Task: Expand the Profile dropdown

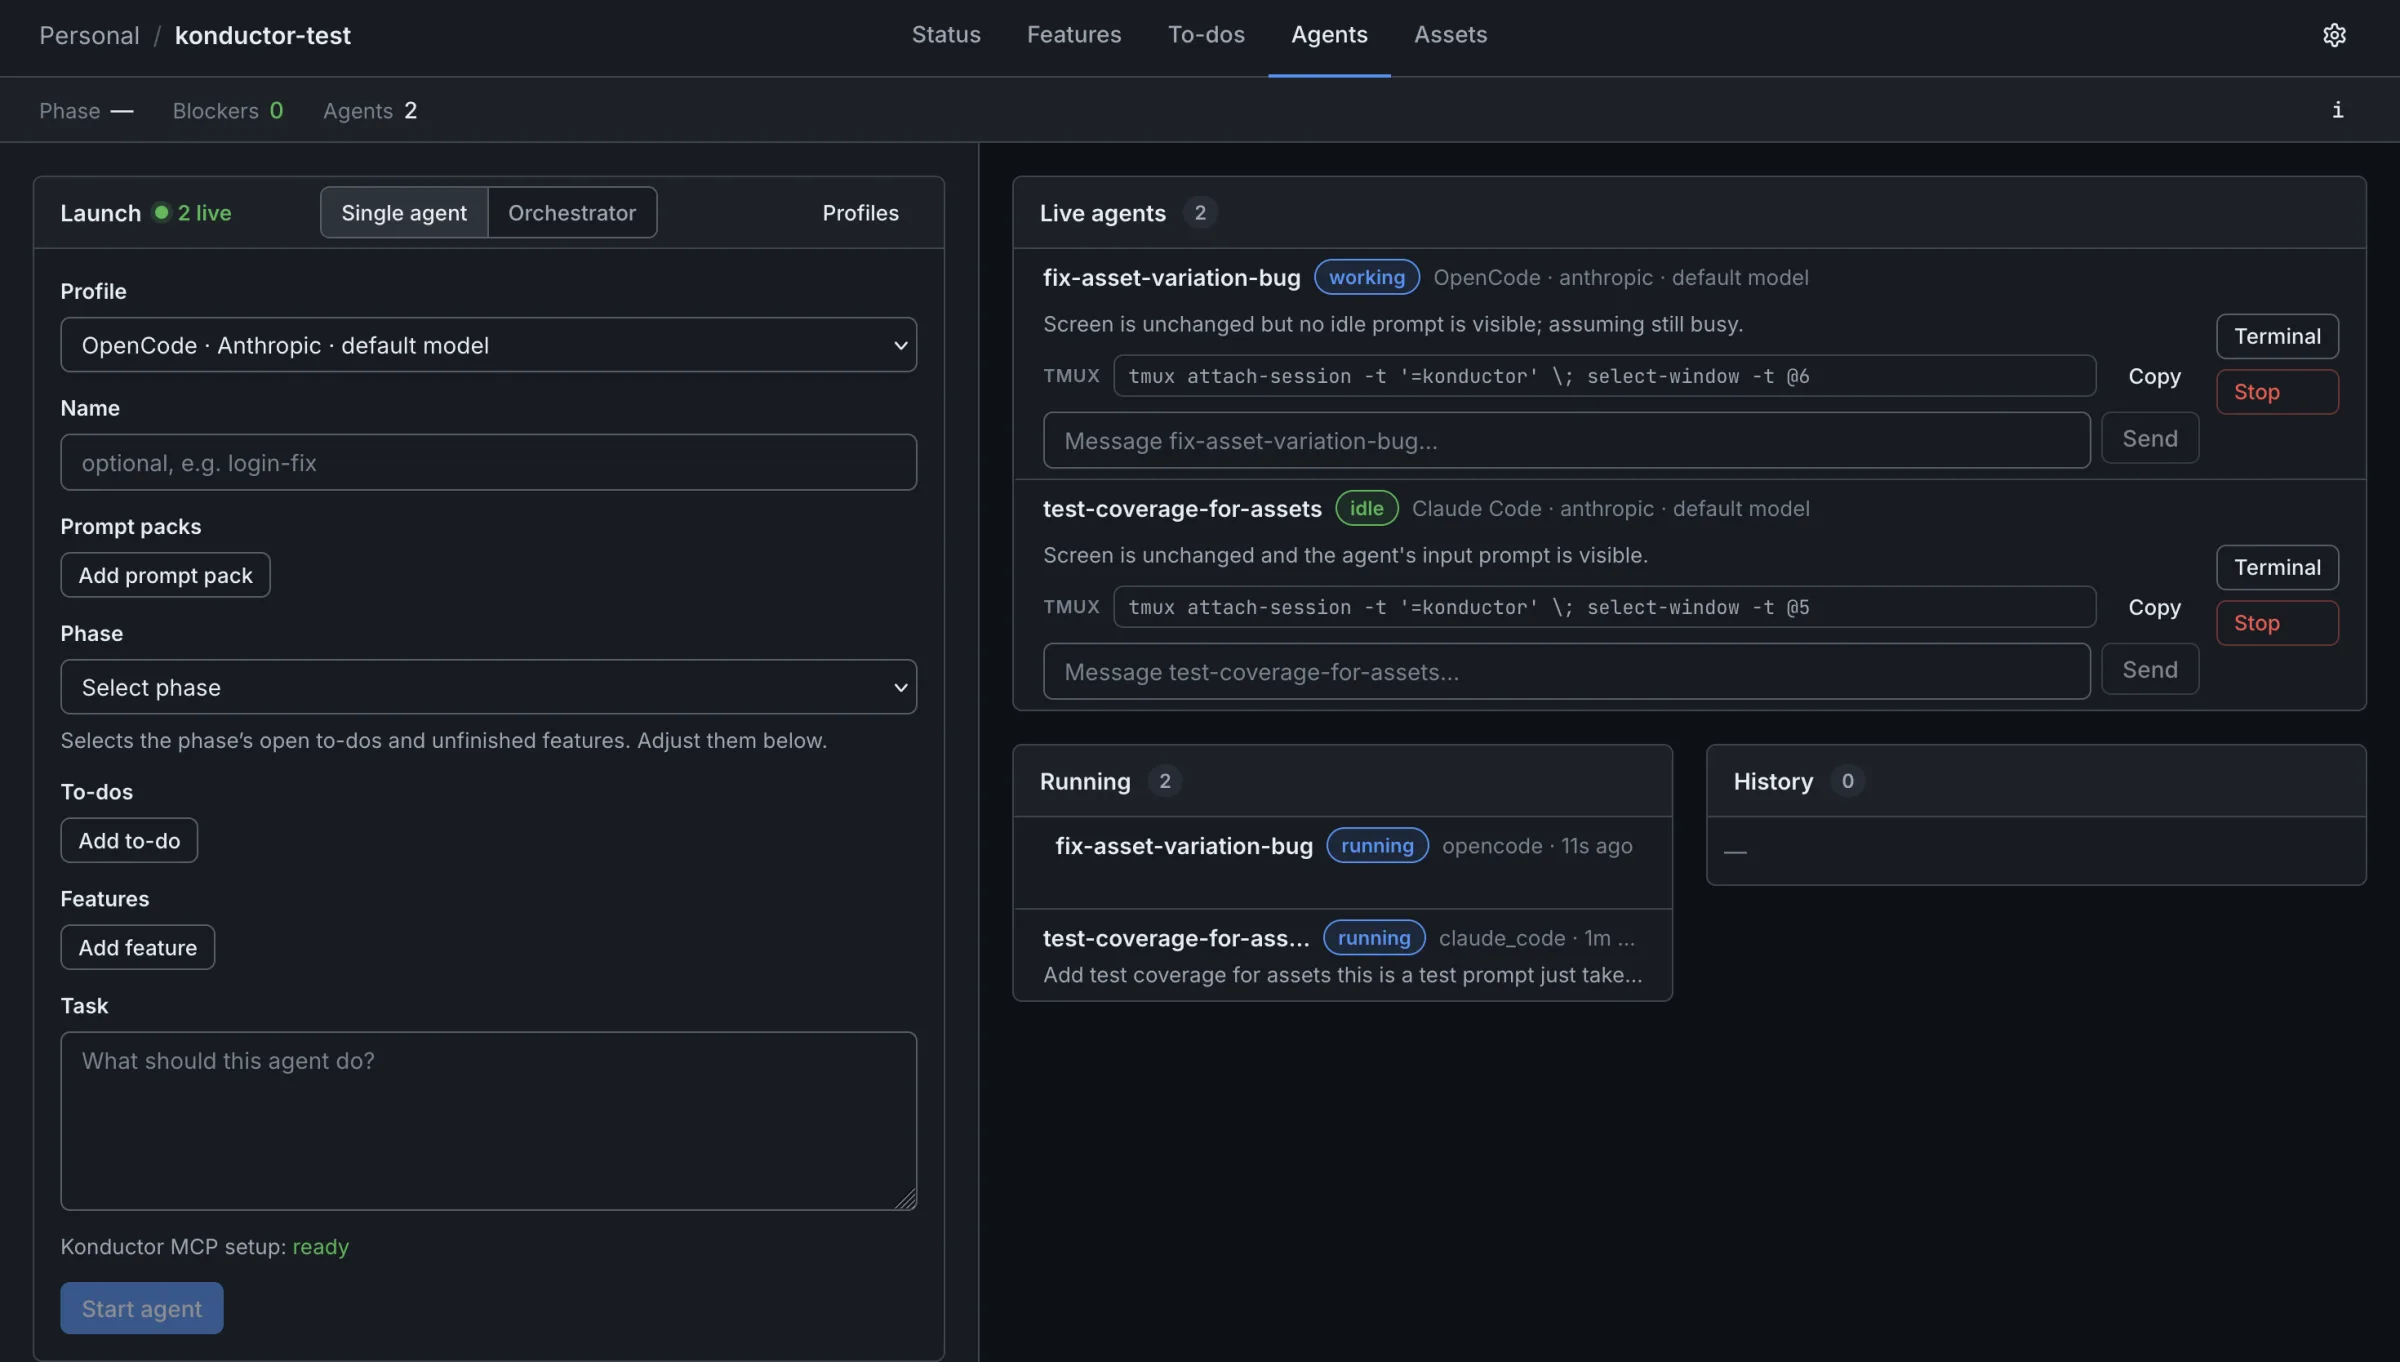Action: coord(489,345)
